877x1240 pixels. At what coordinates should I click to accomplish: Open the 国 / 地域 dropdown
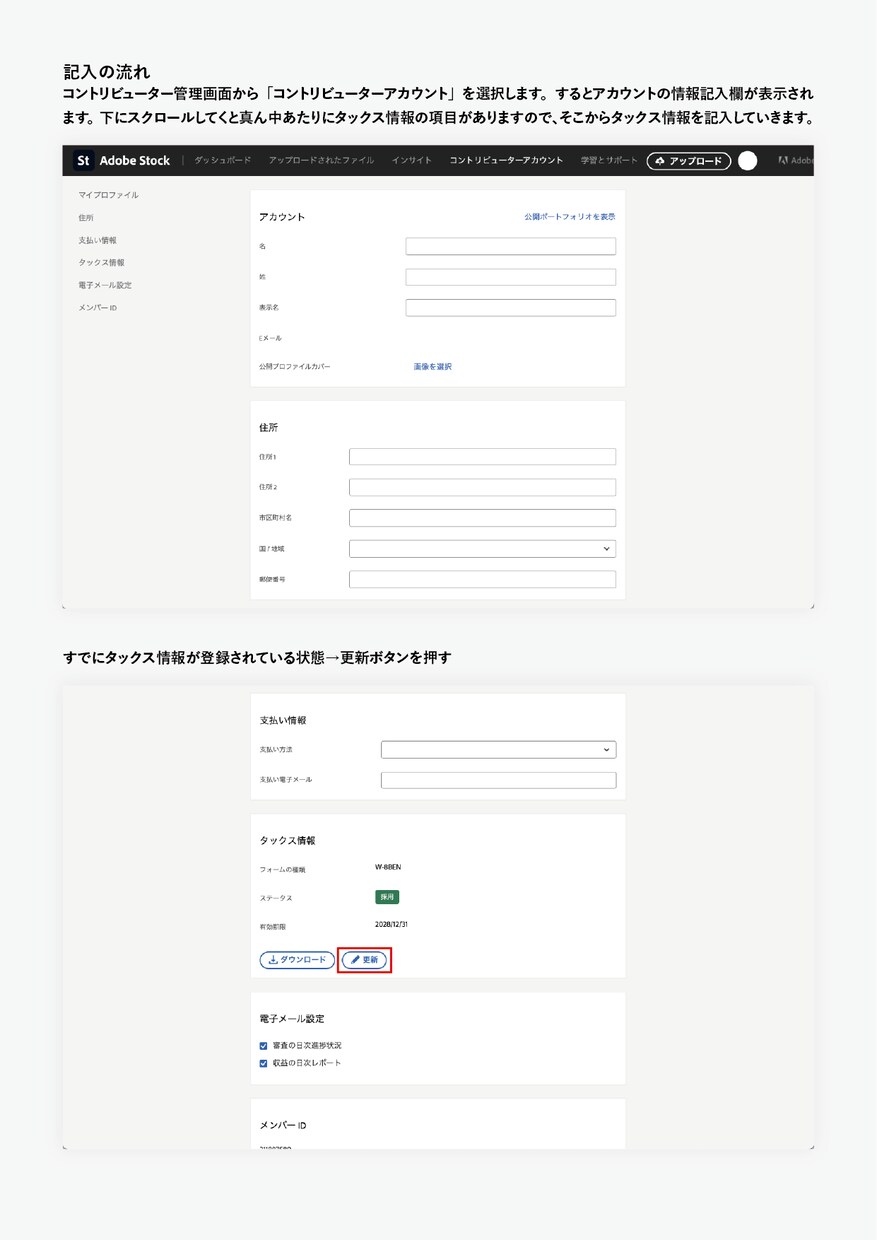pos(482,549)
